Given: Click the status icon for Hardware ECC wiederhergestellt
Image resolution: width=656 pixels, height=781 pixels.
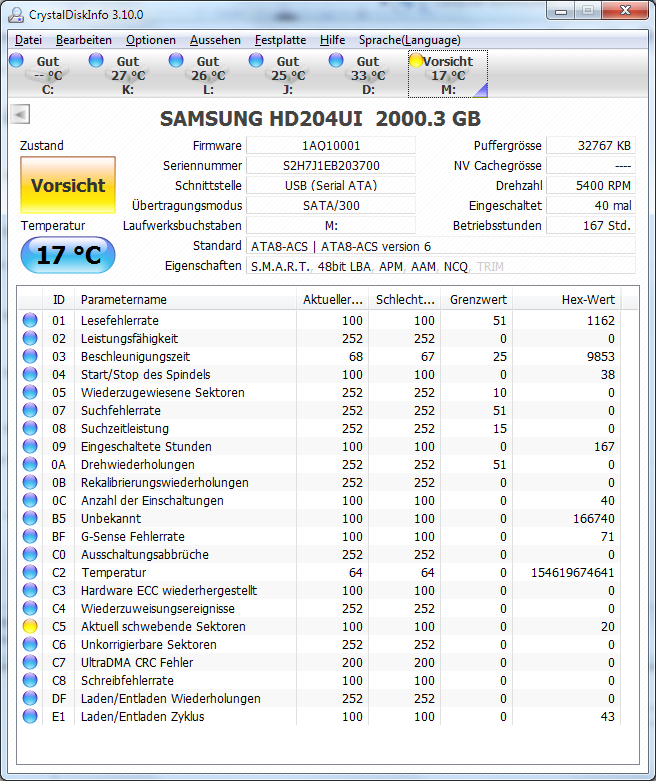Looking at the screenshot, I should point(30,590).
